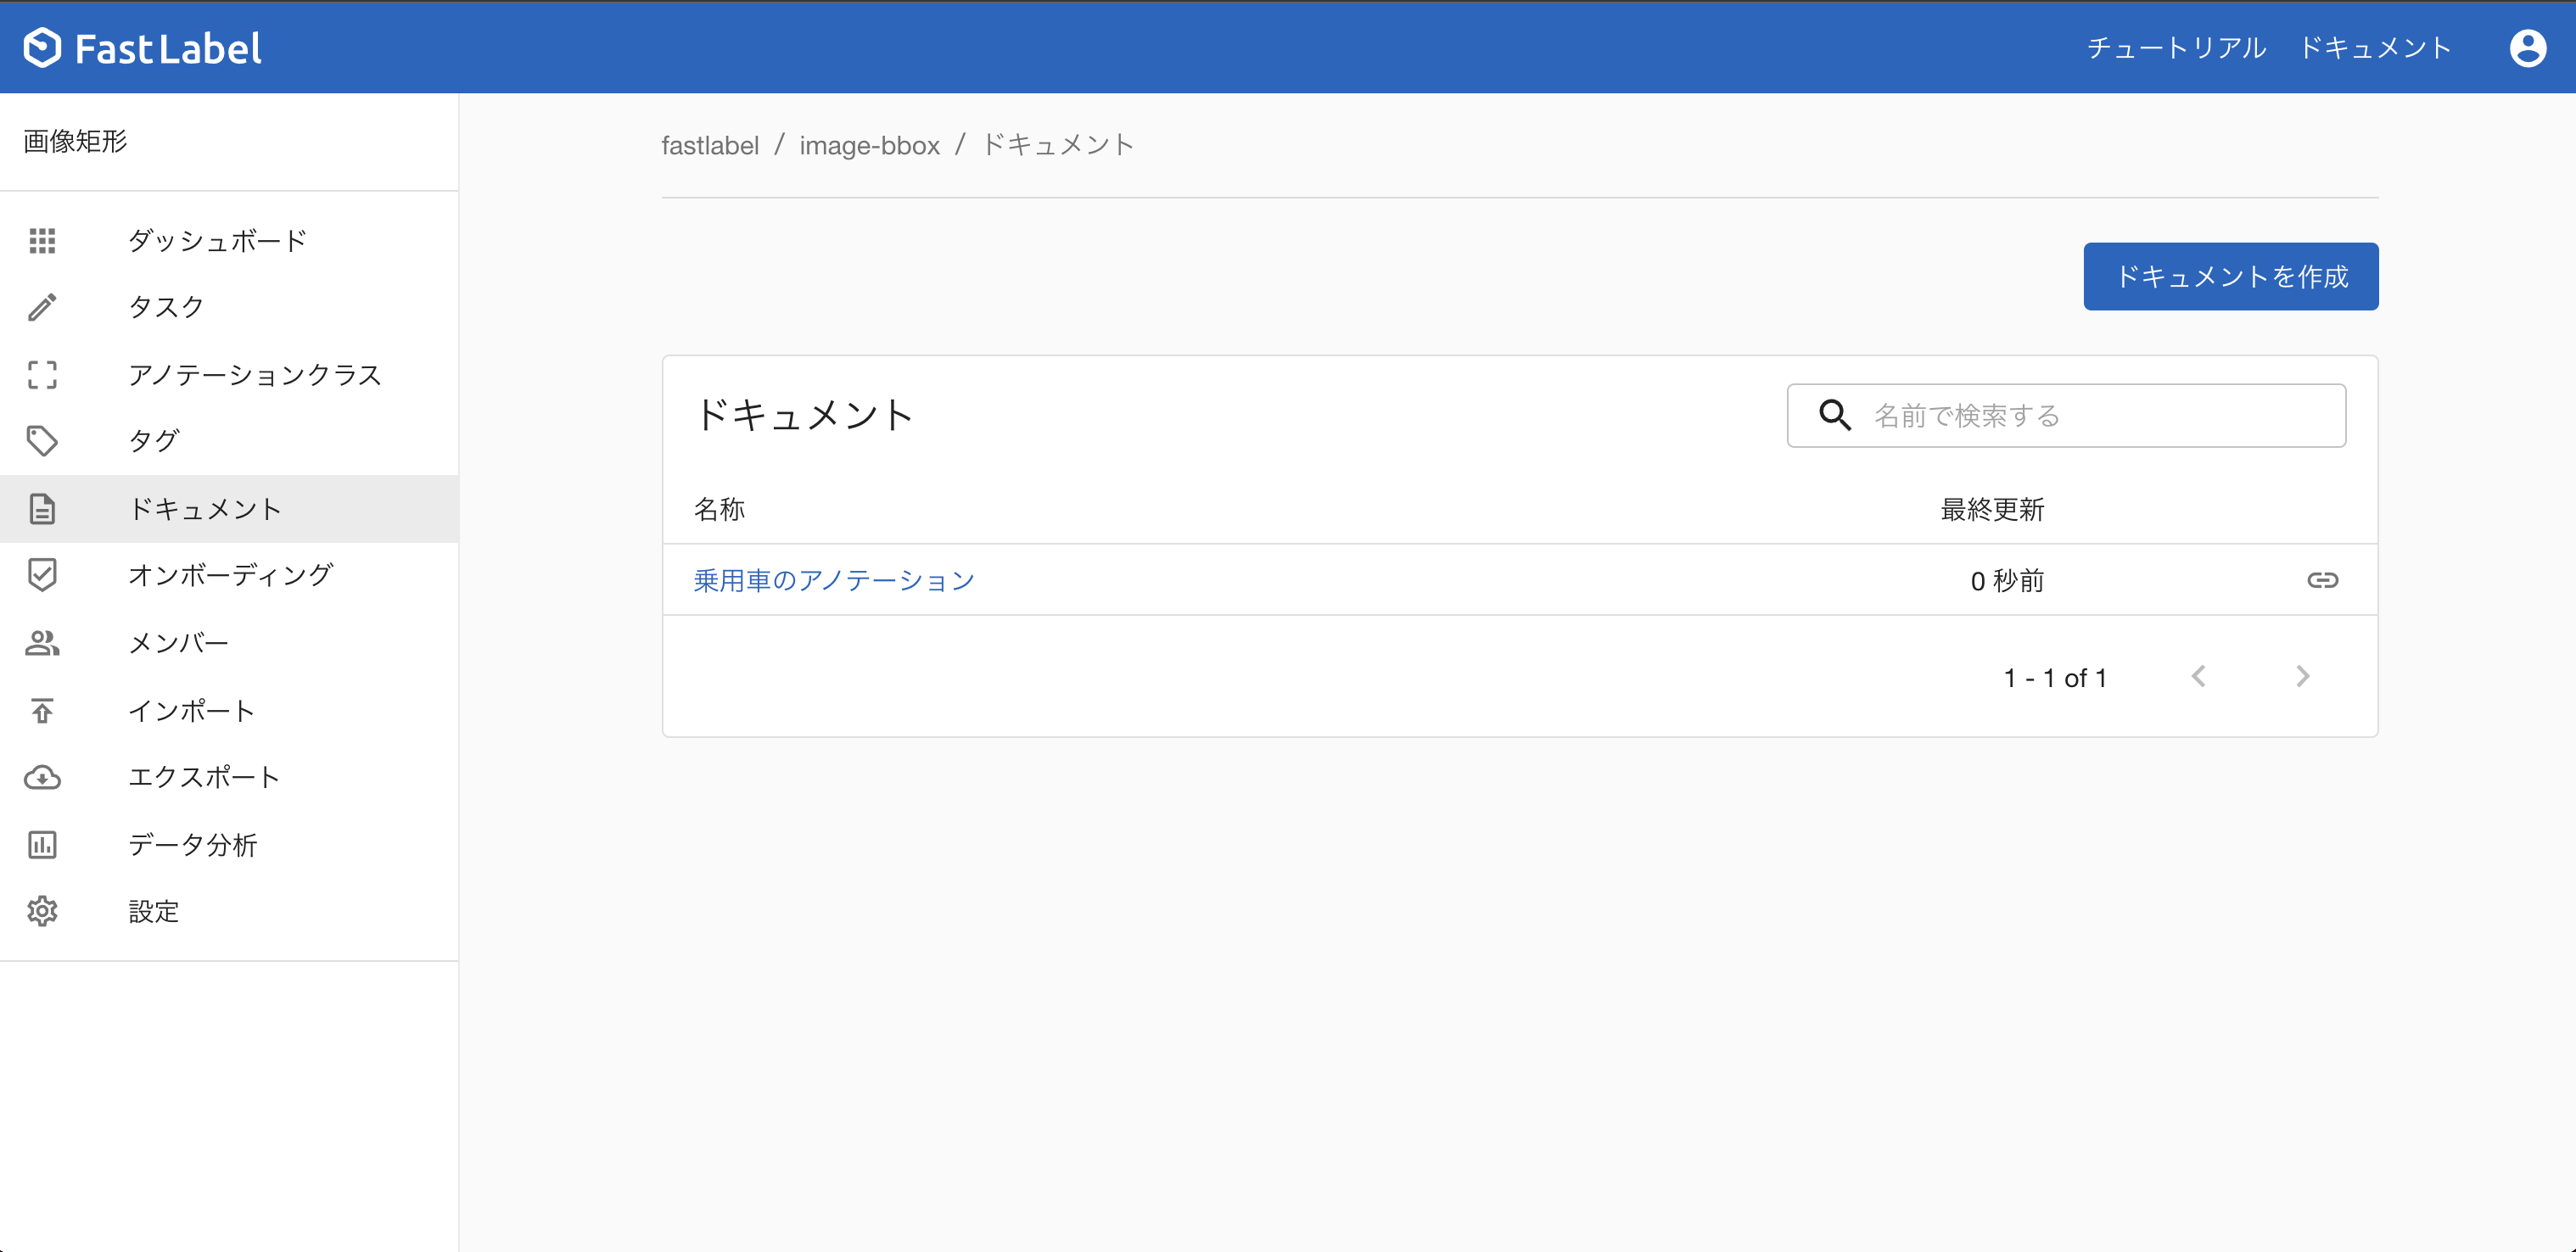Open オンボーディング in the sidebar

pos(229,575)
